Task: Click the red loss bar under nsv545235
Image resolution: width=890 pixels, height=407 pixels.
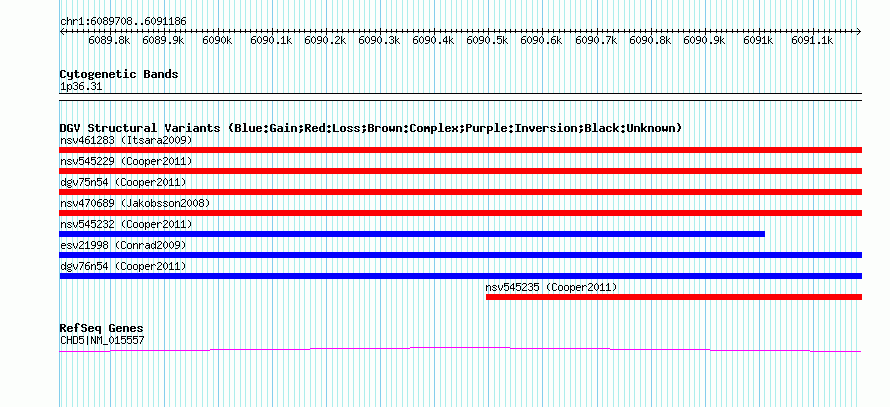Action: (674, 297)
